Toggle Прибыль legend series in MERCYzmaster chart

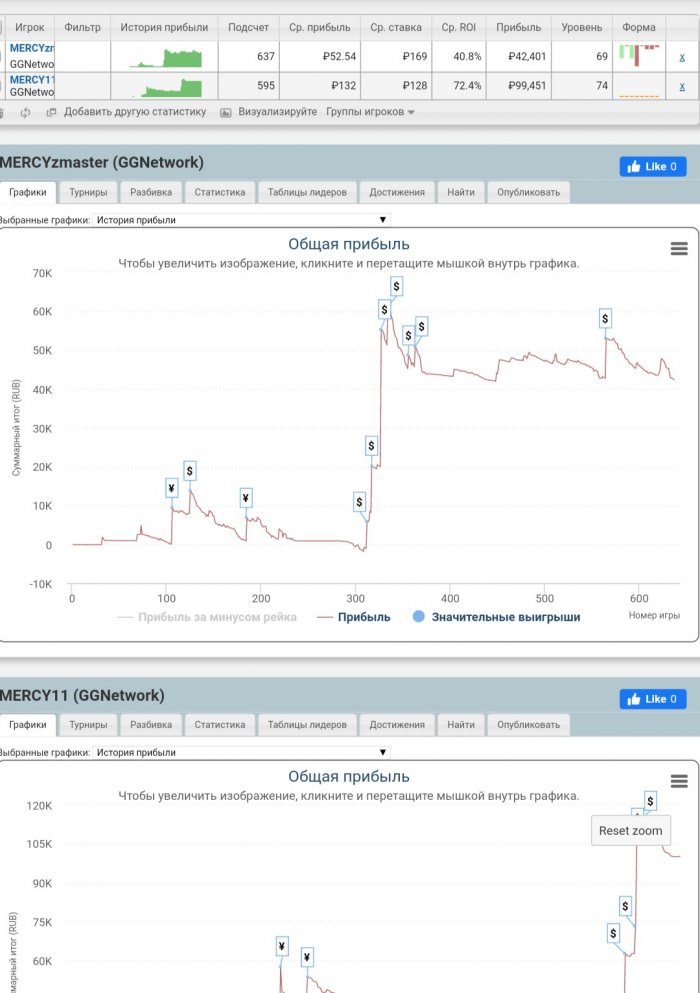(354, 617)
